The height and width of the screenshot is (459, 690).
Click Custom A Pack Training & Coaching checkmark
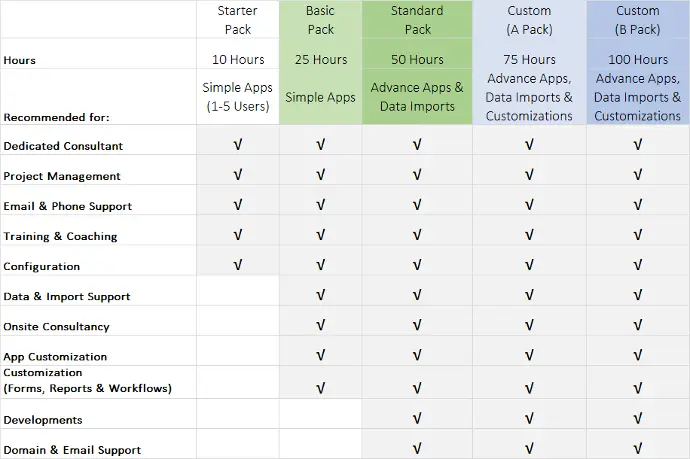[529, 235]
